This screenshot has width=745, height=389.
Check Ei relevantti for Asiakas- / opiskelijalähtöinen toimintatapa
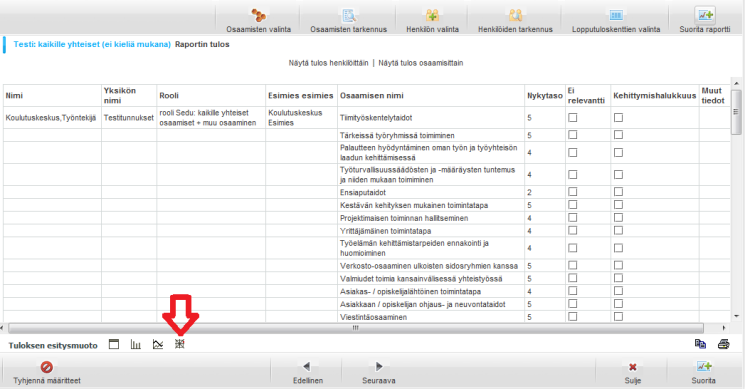click(x=573, y=291)
